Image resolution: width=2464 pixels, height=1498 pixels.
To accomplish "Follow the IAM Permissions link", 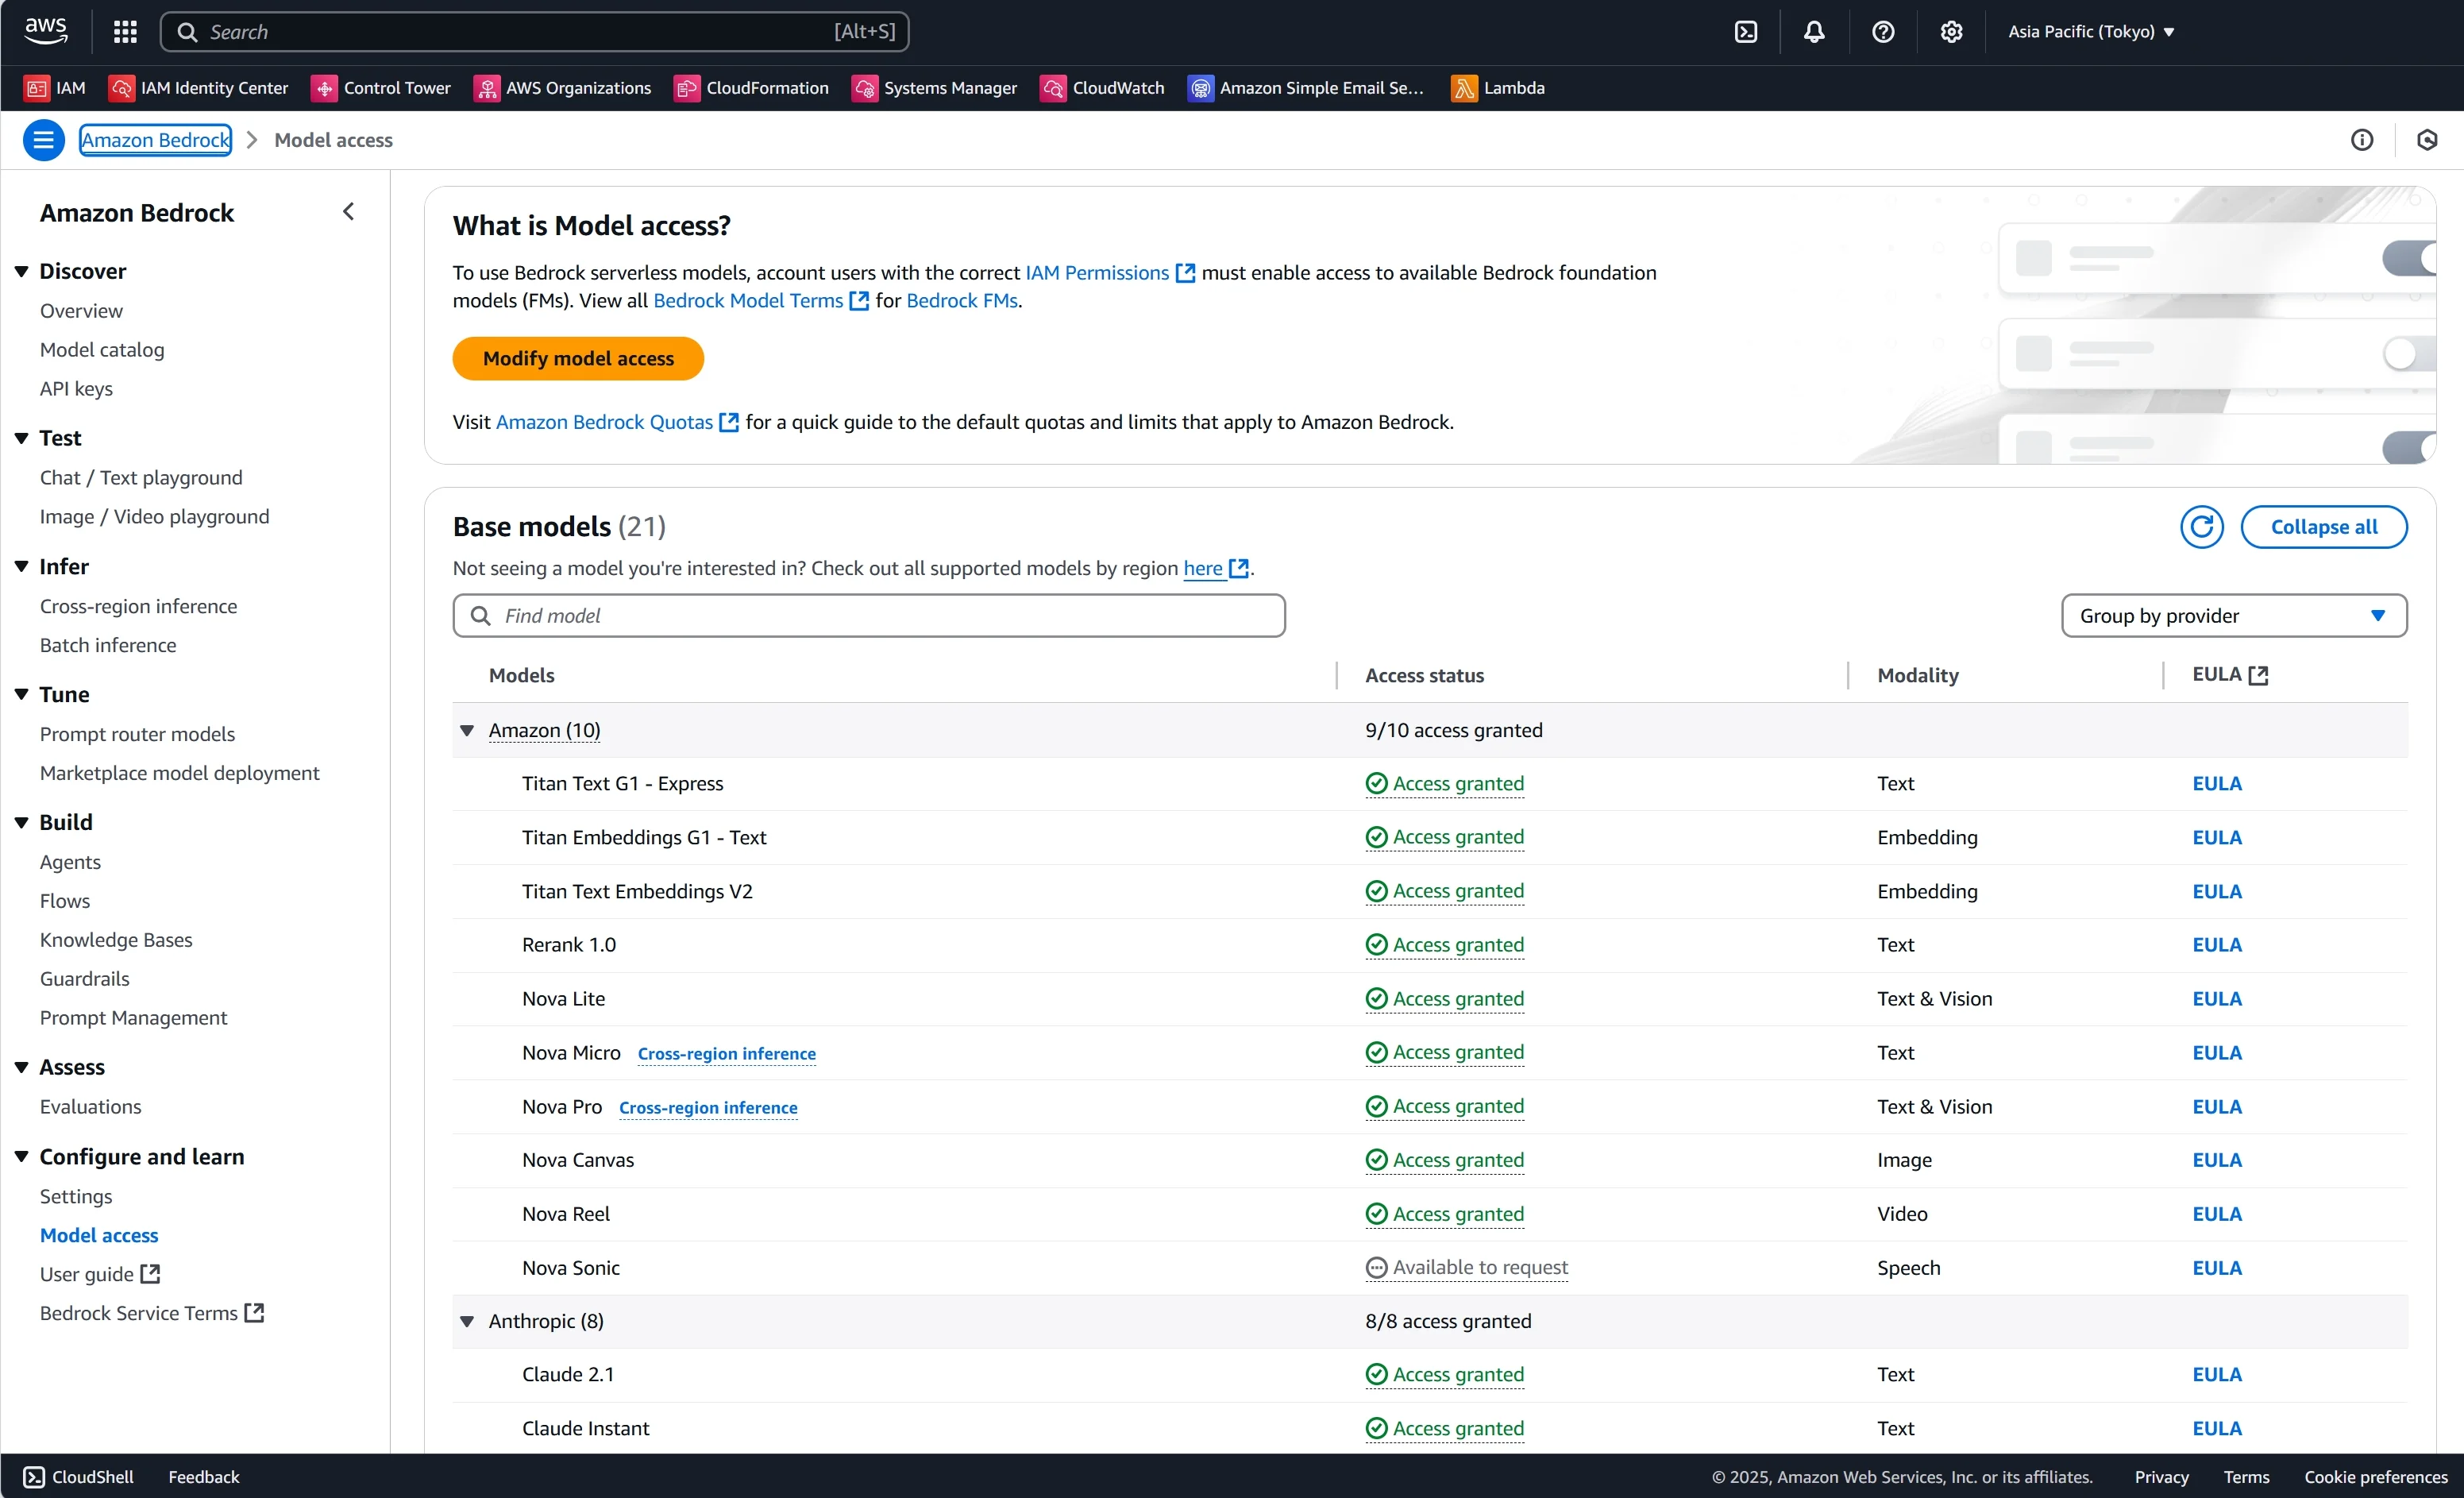I will pos(1110,273).
